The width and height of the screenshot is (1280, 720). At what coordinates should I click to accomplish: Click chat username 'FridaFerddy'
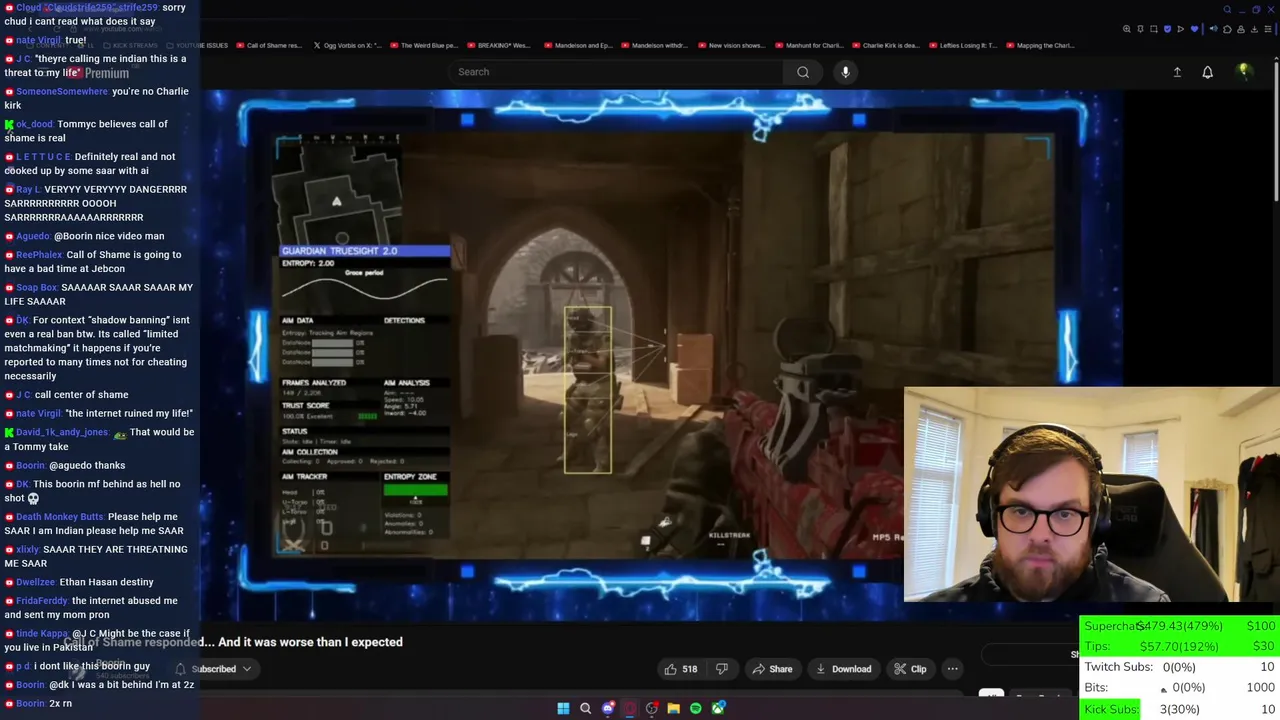(x=41, y=601)
